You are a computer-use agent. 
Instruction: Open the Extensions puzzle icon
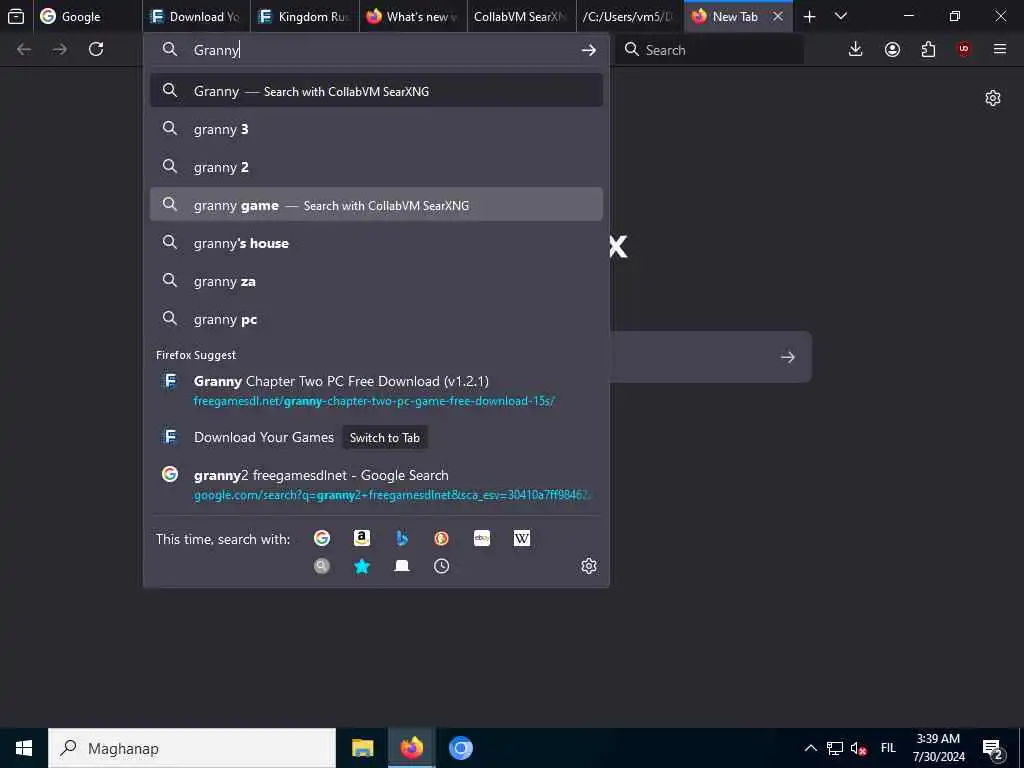pyautogui.click(x=928, y=50)
